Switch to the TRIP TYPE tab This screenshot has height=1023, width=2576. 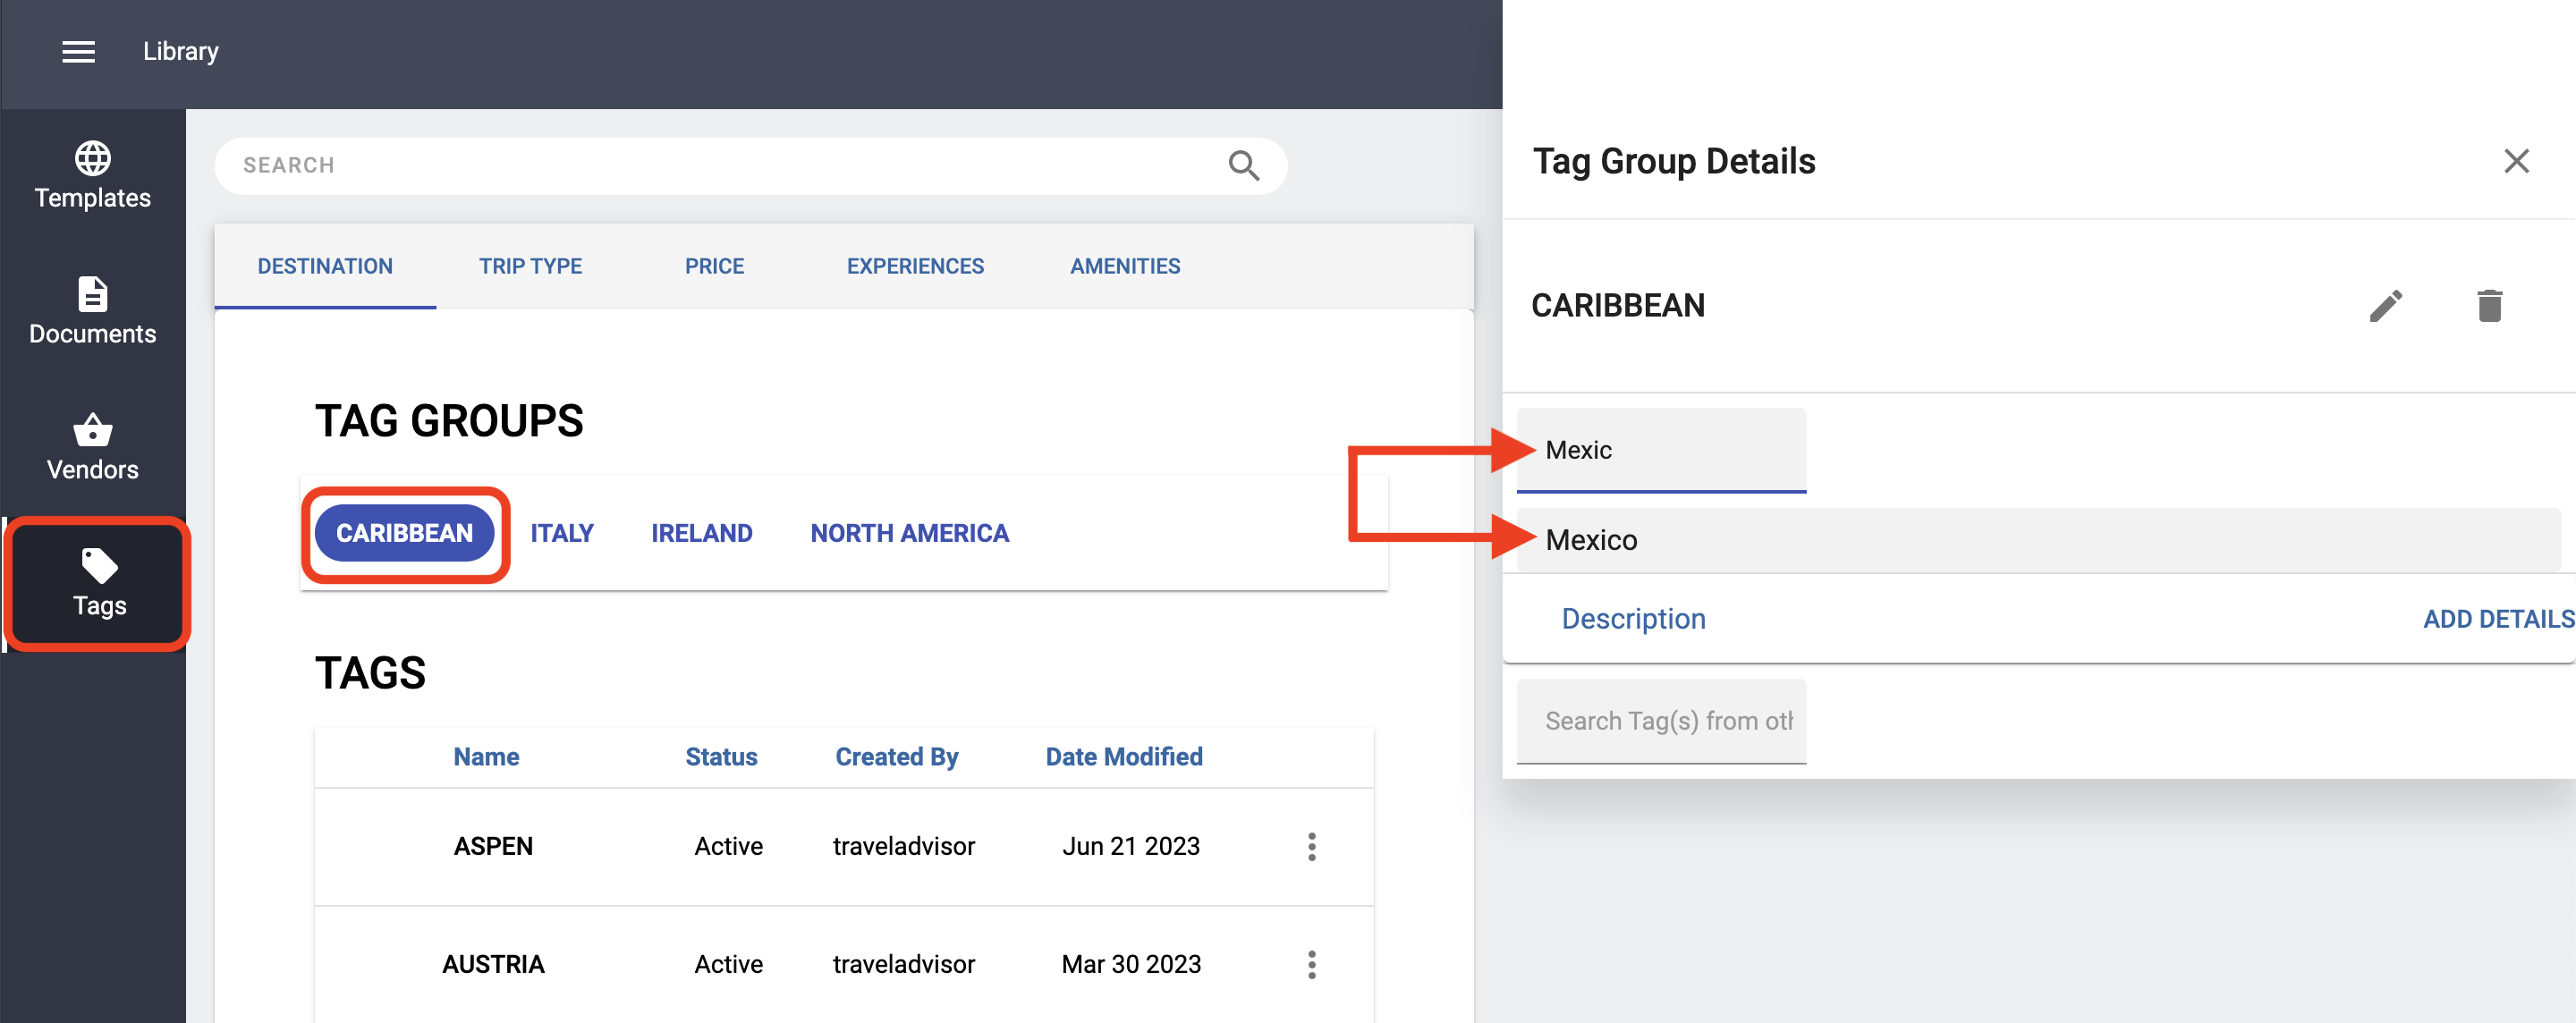[x=530, y=266]
